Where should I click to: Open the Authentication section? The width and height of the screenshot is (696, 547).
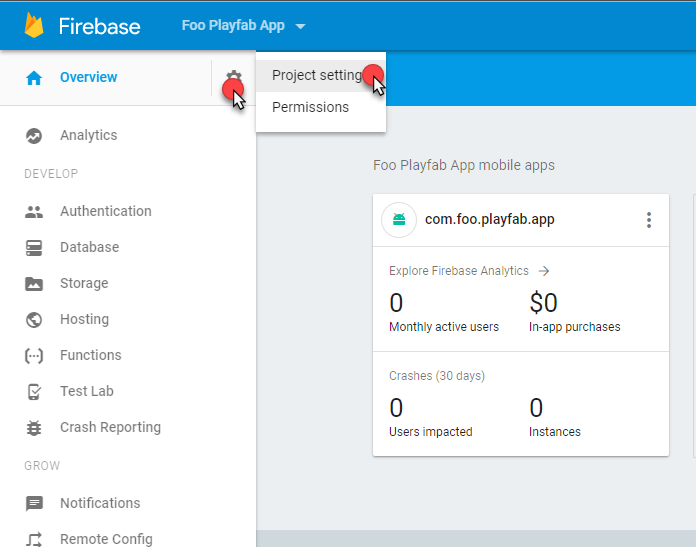click(106, 211)
